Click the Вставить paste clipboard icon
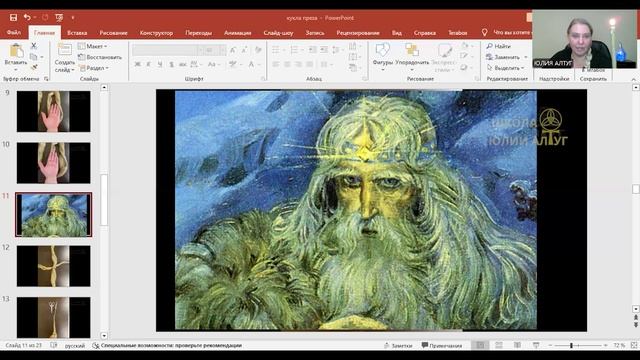640x360 pixels. tap(16, 51)
